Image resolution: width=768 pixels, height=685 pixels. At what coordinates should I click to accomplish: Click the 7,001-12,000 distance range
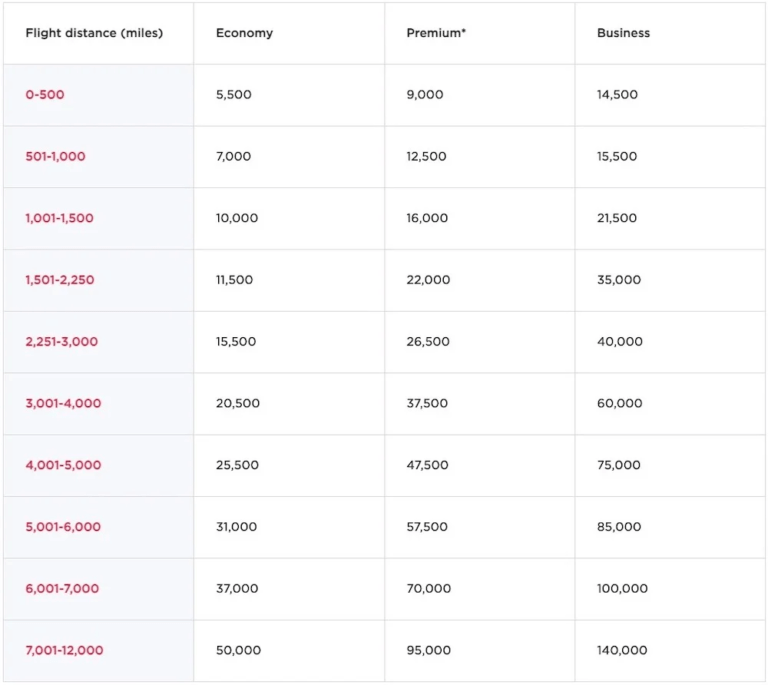(64, 650)
